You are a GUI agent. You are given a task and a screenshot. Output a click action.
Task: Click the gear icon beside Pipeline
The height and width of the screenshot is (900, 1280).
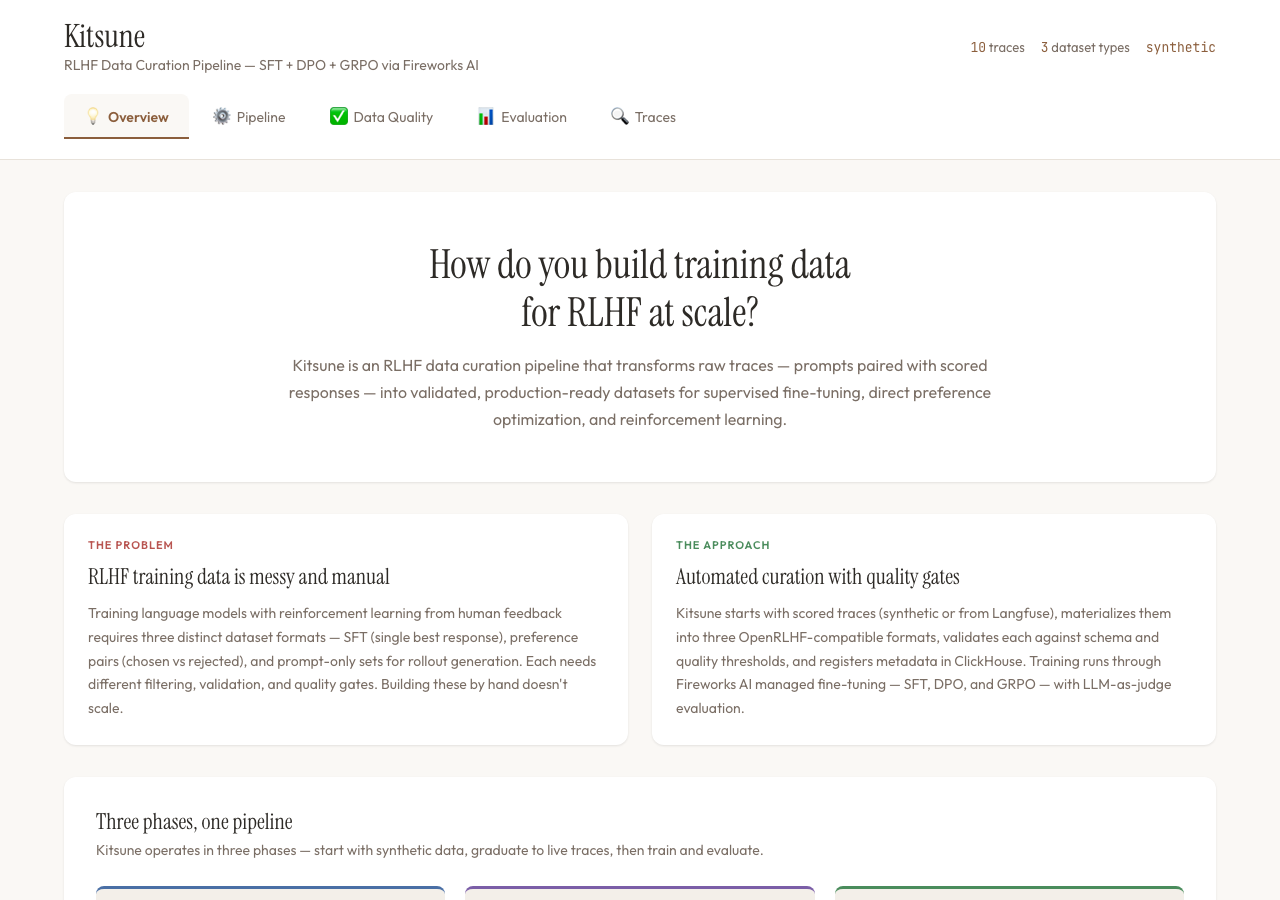pos(222,117)
